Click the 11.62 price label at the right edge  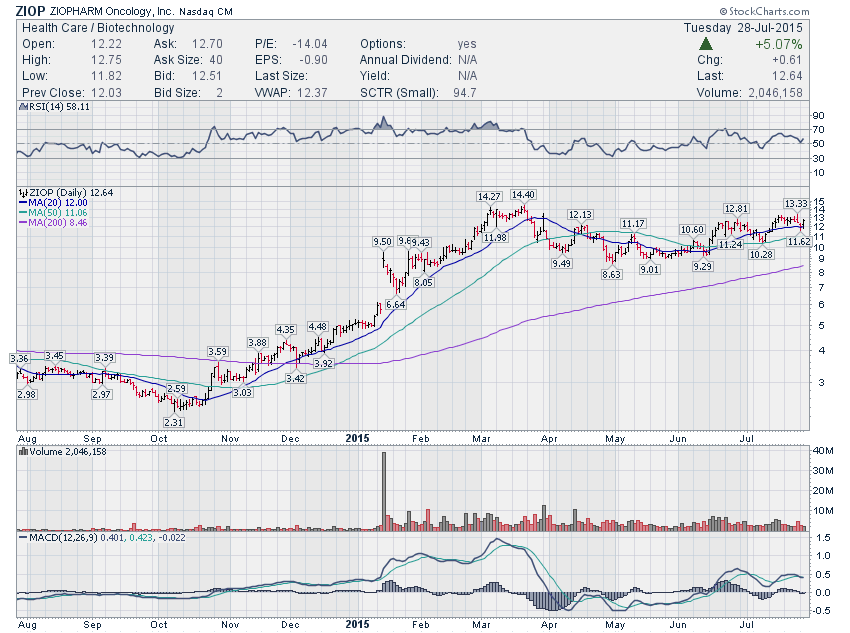coord(799,241)
